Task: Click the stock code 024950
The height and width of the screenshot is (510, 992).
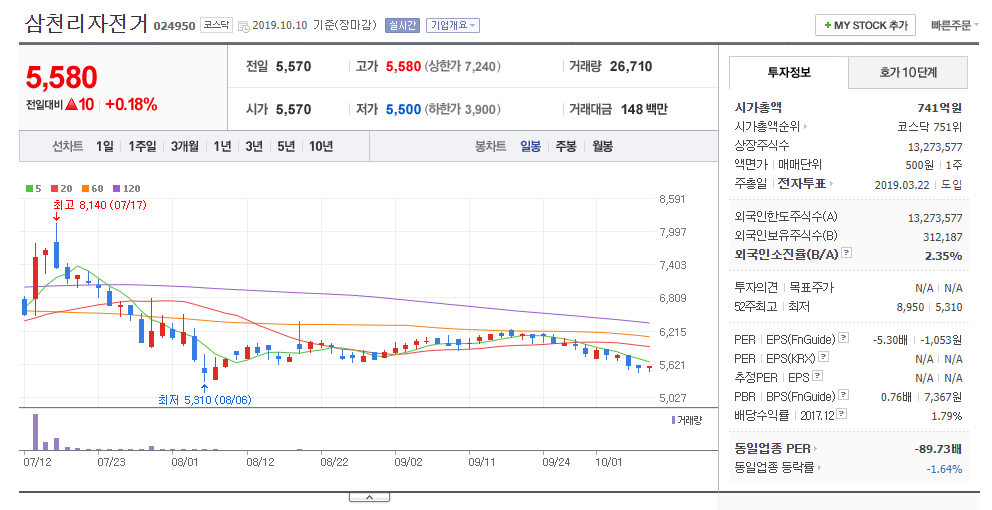Action: pyautogui.click(x=175, y=27)
